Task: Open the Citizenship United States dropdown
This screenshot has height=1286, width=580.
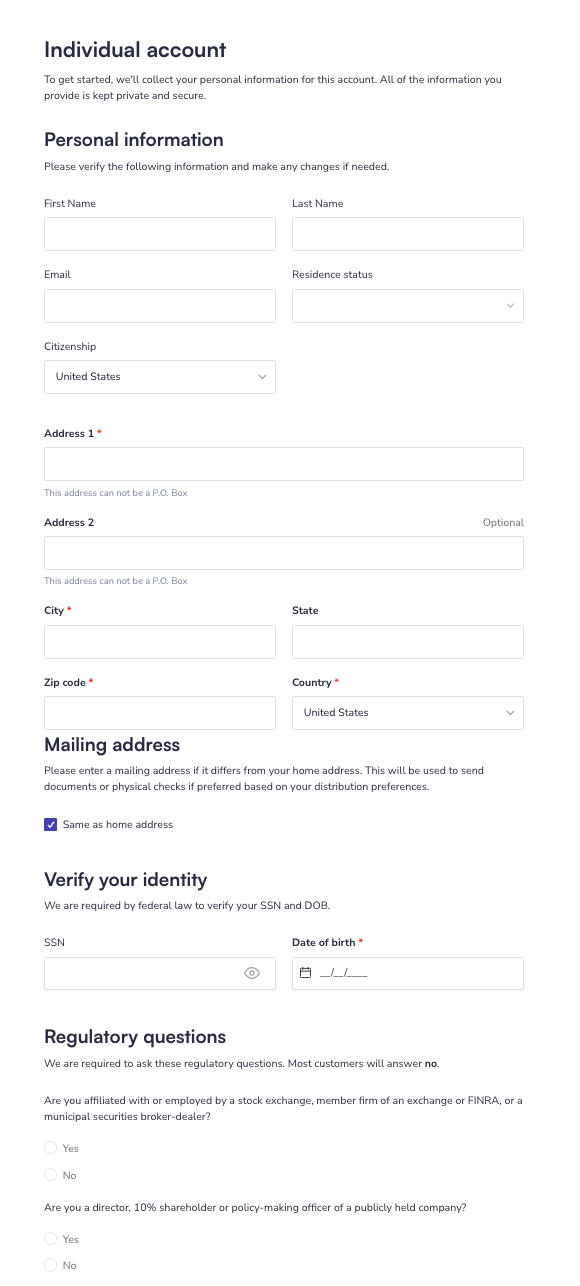Action: tap(160, 377)
